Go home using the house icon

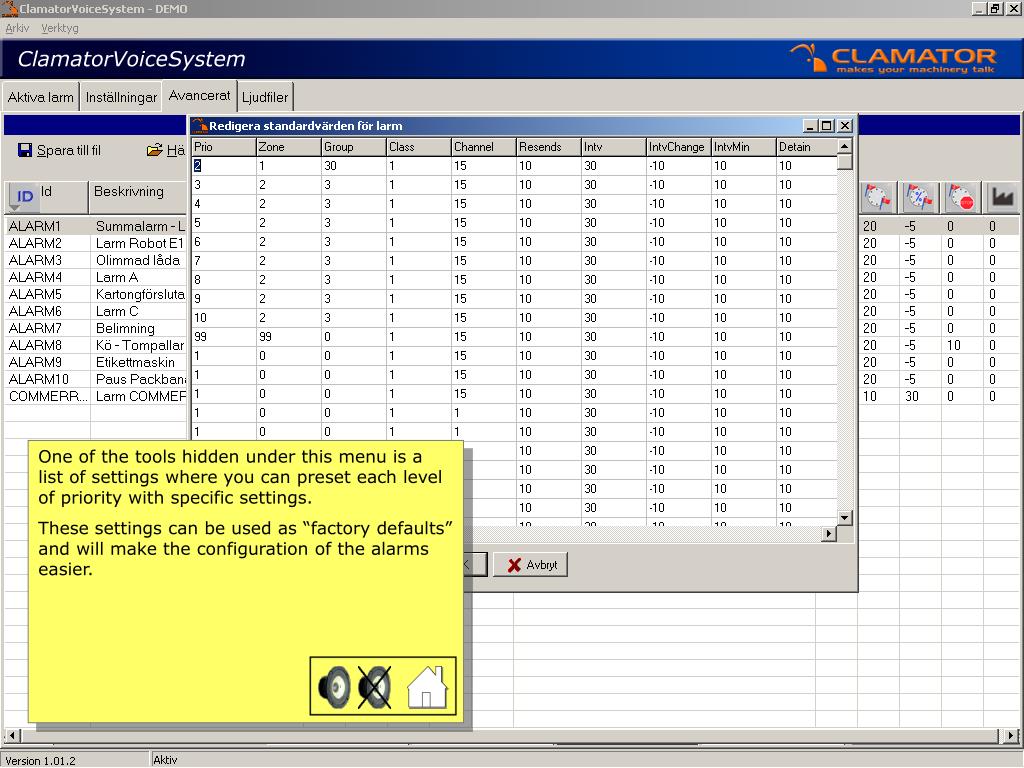[x=427, y=686]
